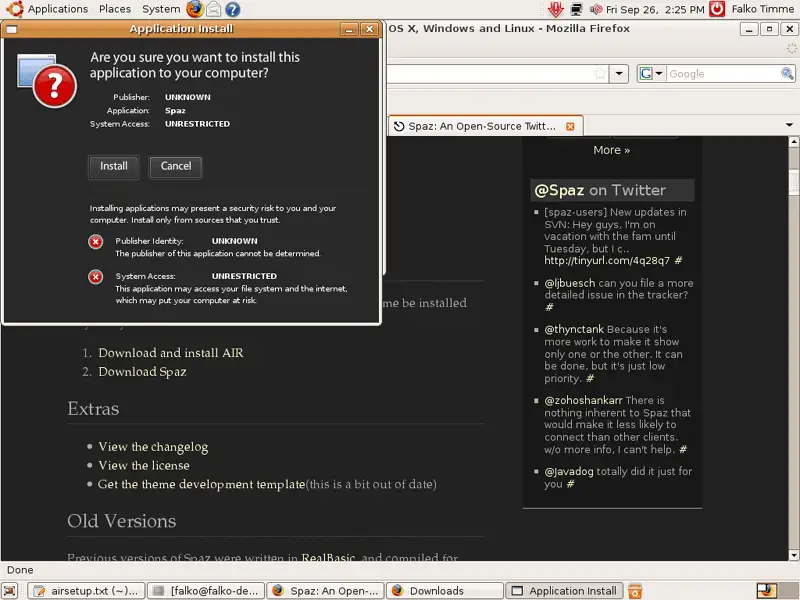
Task: Switch to airsetup.txt taskbar window
Action: [86, 591]
